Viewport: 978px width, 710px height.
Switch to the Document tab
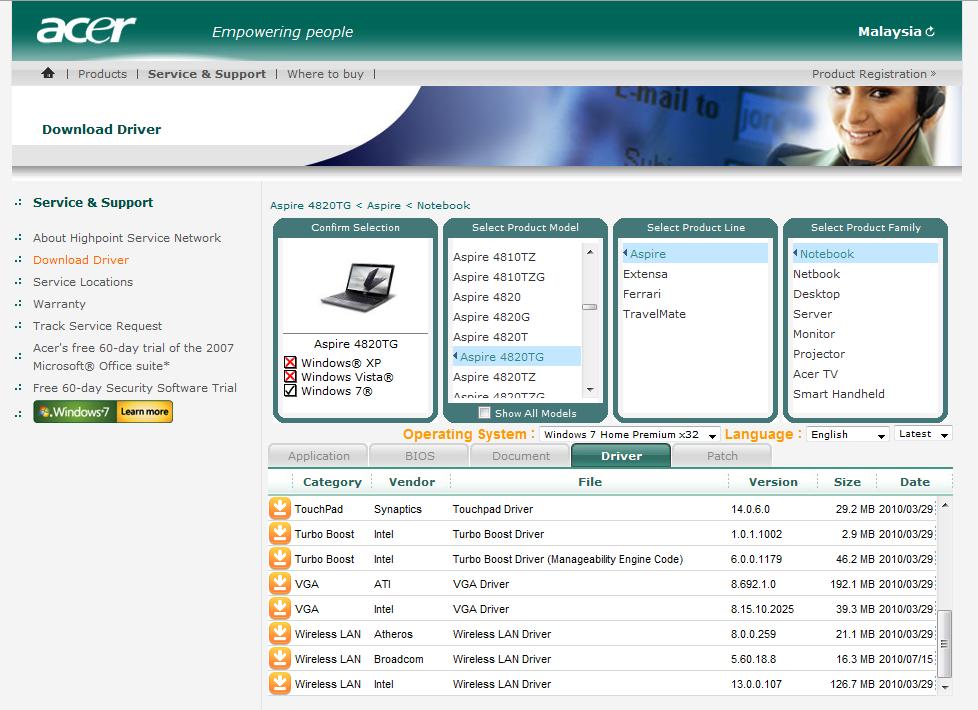click(520, 455)
